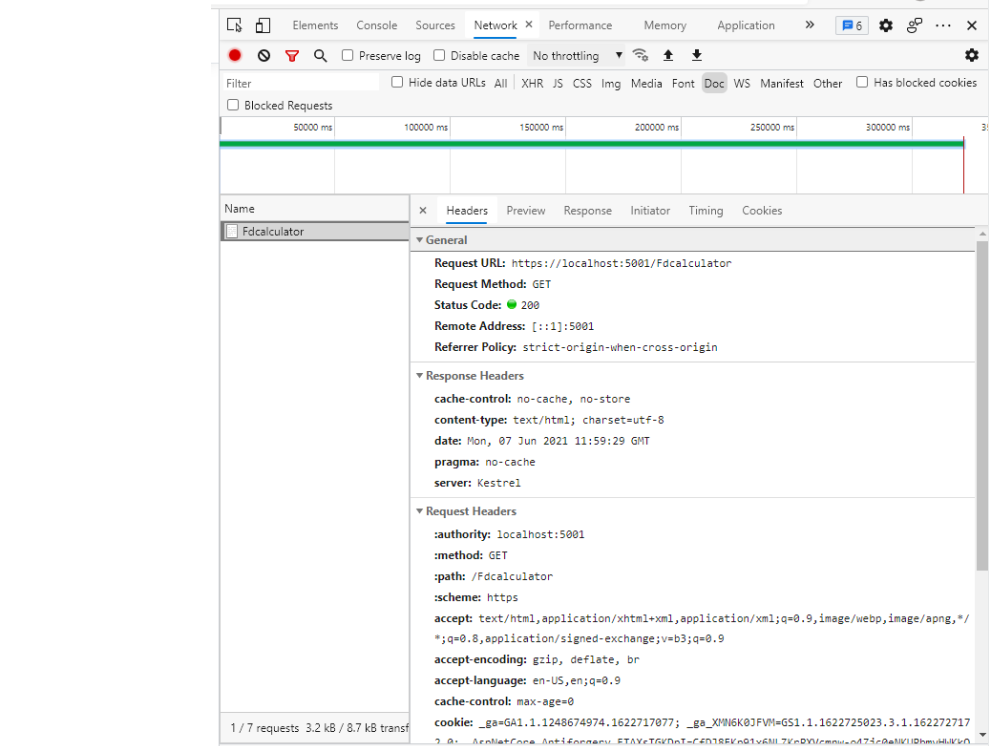989x746 pixels.
Task: Click the requests transferred status summary
Action: [319, 728]
